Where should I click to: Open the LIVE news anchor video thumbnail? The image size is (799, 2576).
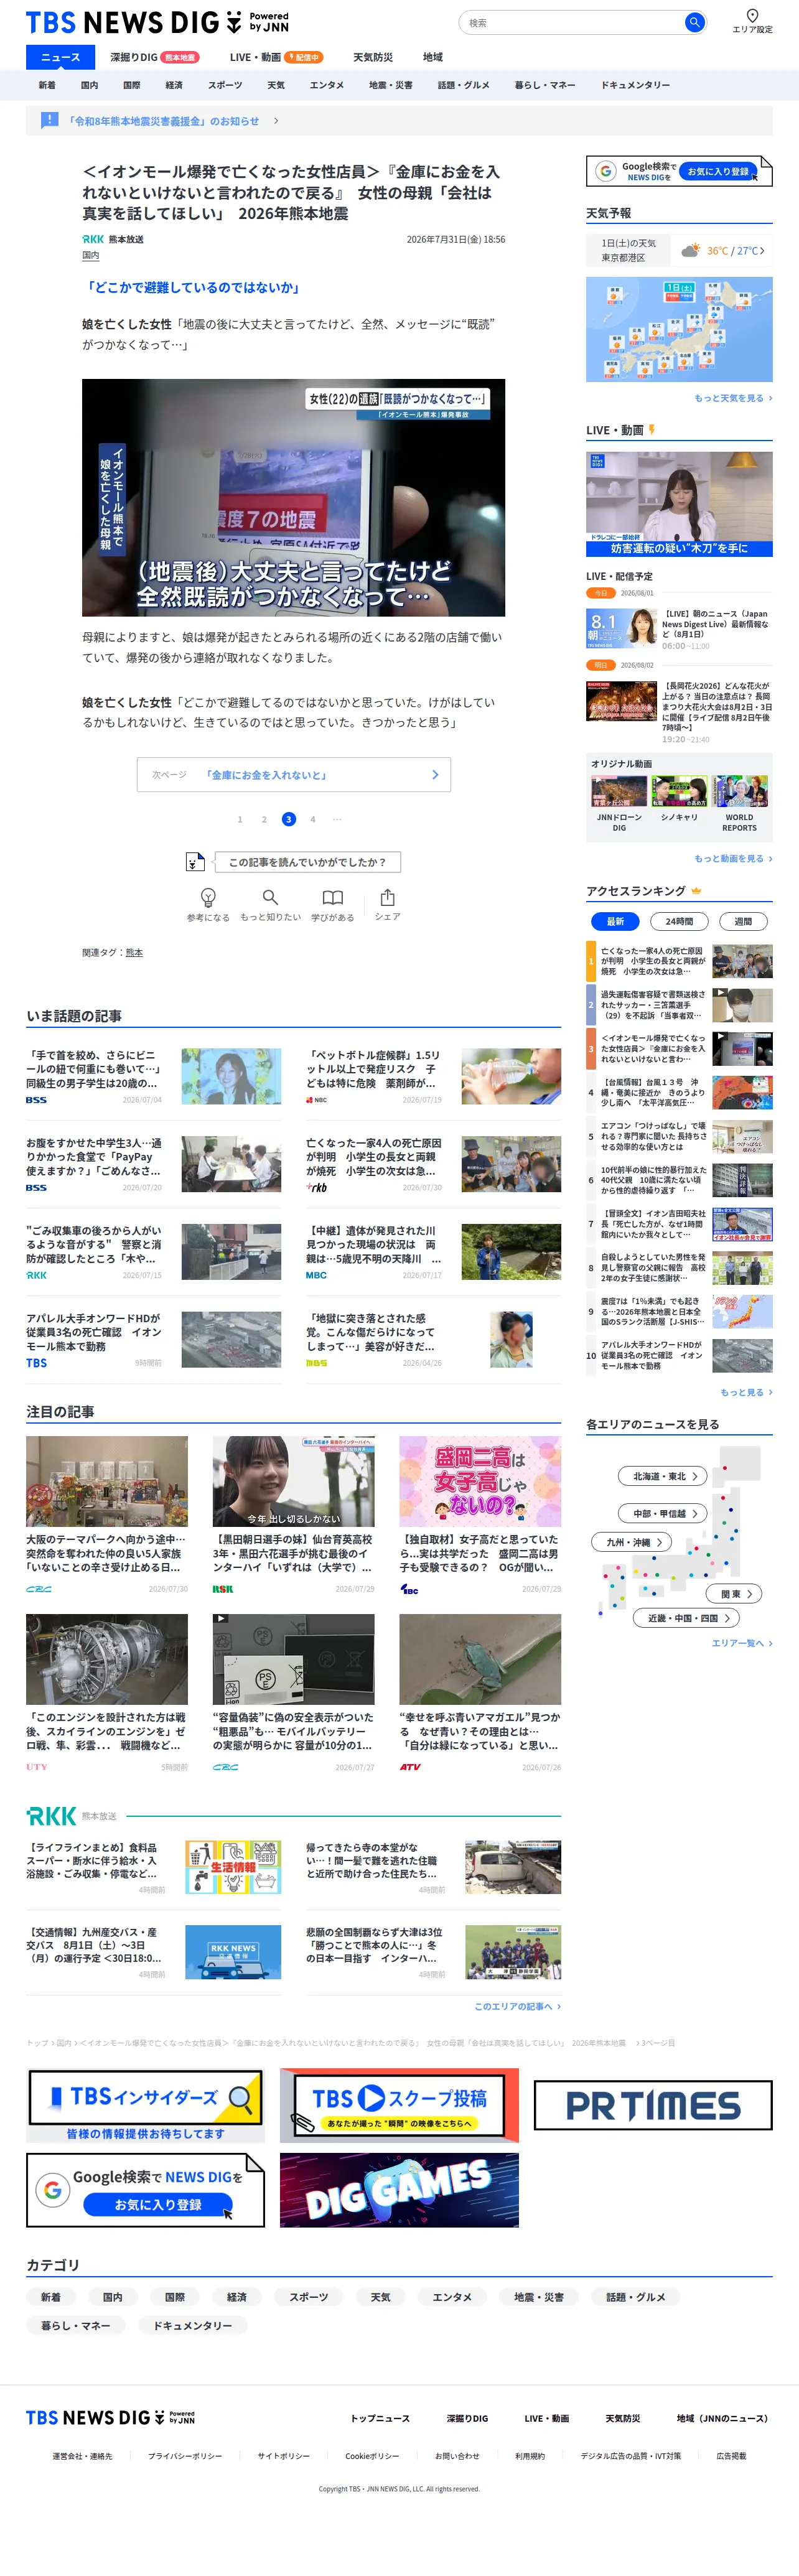(679, 503)
